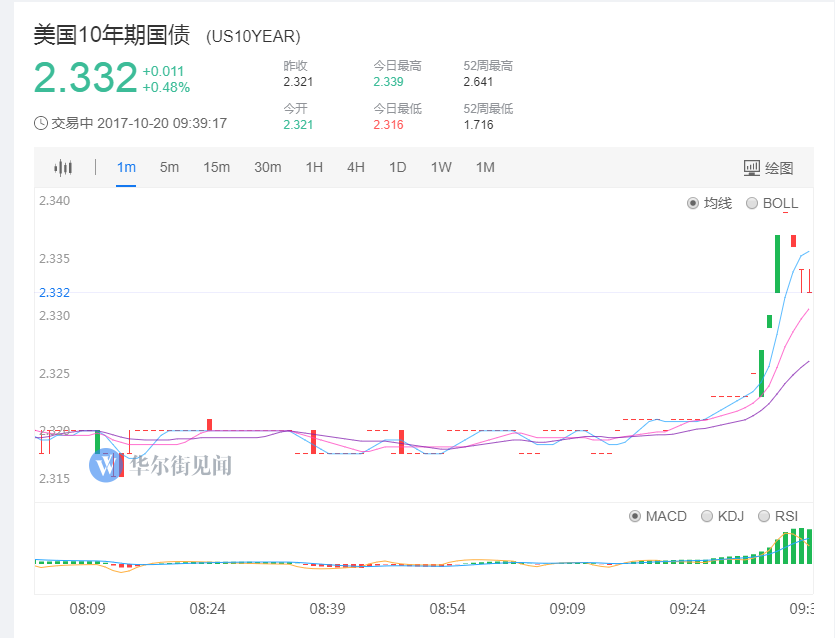Click the clock icon beside trading time
Viewport: 835px width, 638px height.
[41, 123]
